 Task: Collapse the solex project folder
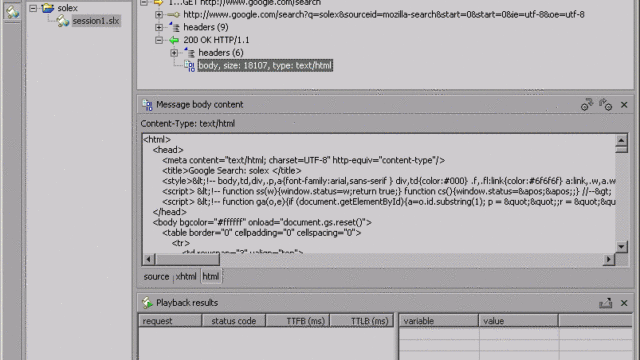[x=33, y=8]
